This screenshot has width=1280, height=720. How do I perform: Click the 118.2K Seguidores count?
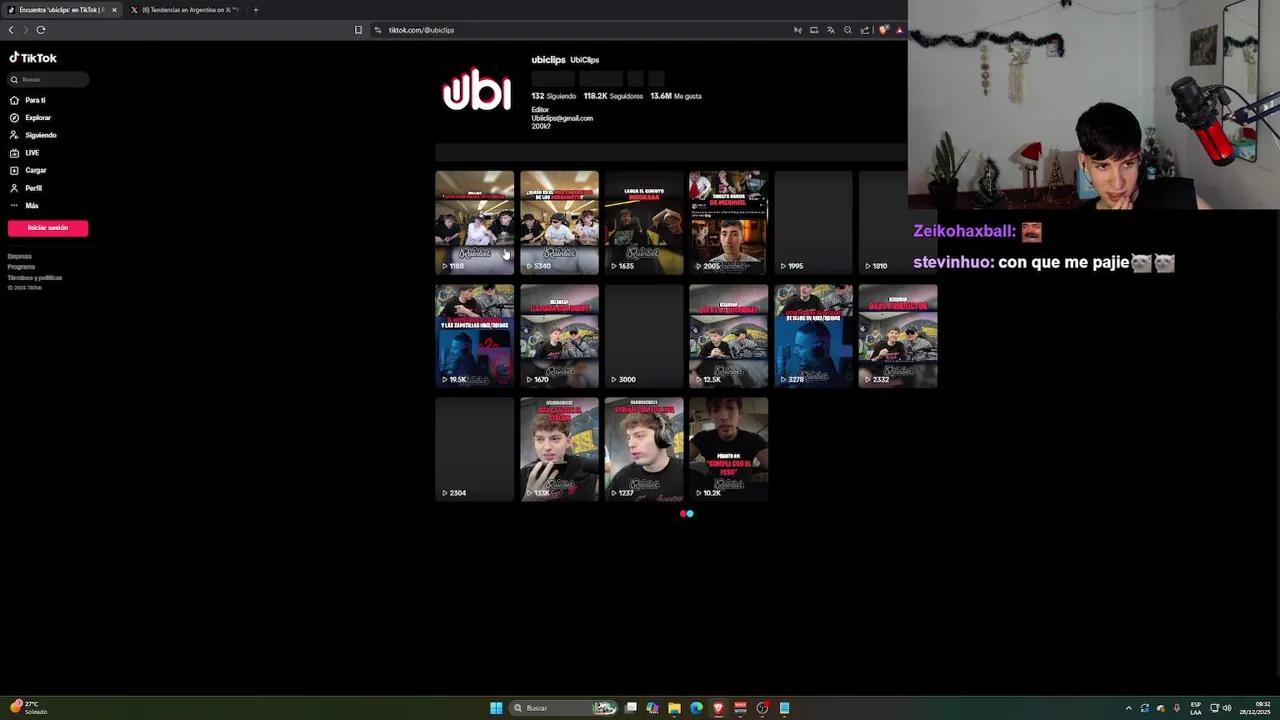tap(613, 96)
